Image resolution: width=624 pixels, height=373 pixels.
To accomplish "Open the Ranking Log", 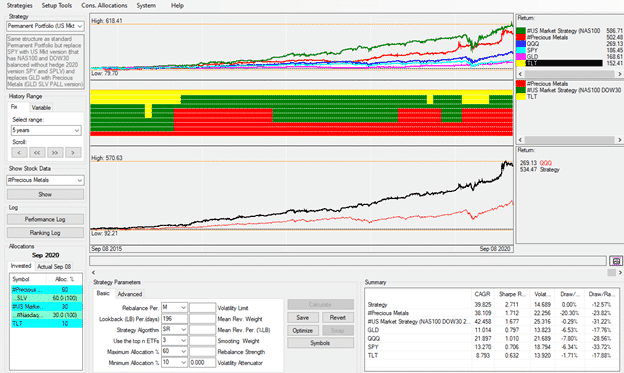I will 45,232.
